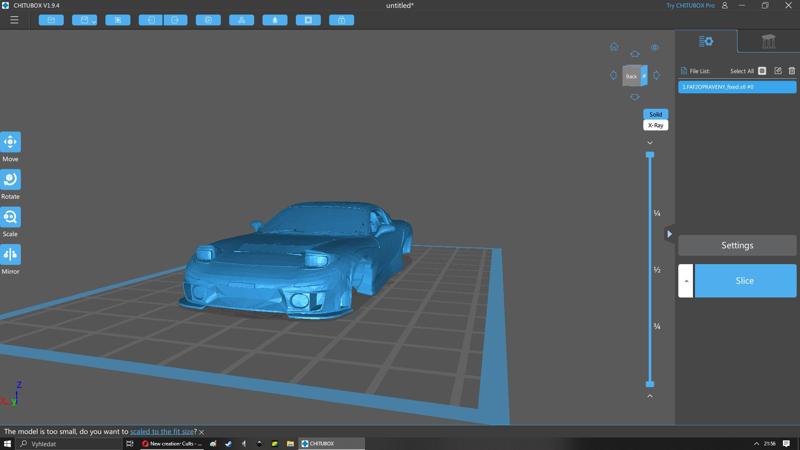
Task: Rotate view up with top arrow
Action: (x=635, y=54)
